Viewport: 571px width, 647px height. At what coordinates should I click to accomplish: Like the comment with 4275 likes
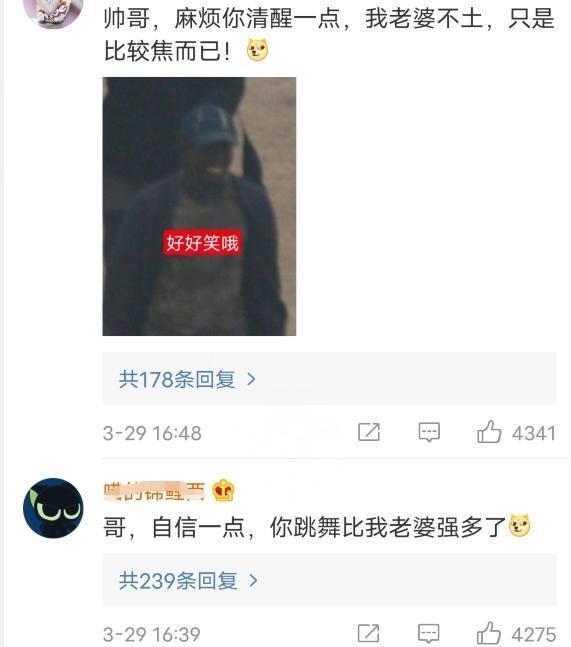click(x=489, y=633)
